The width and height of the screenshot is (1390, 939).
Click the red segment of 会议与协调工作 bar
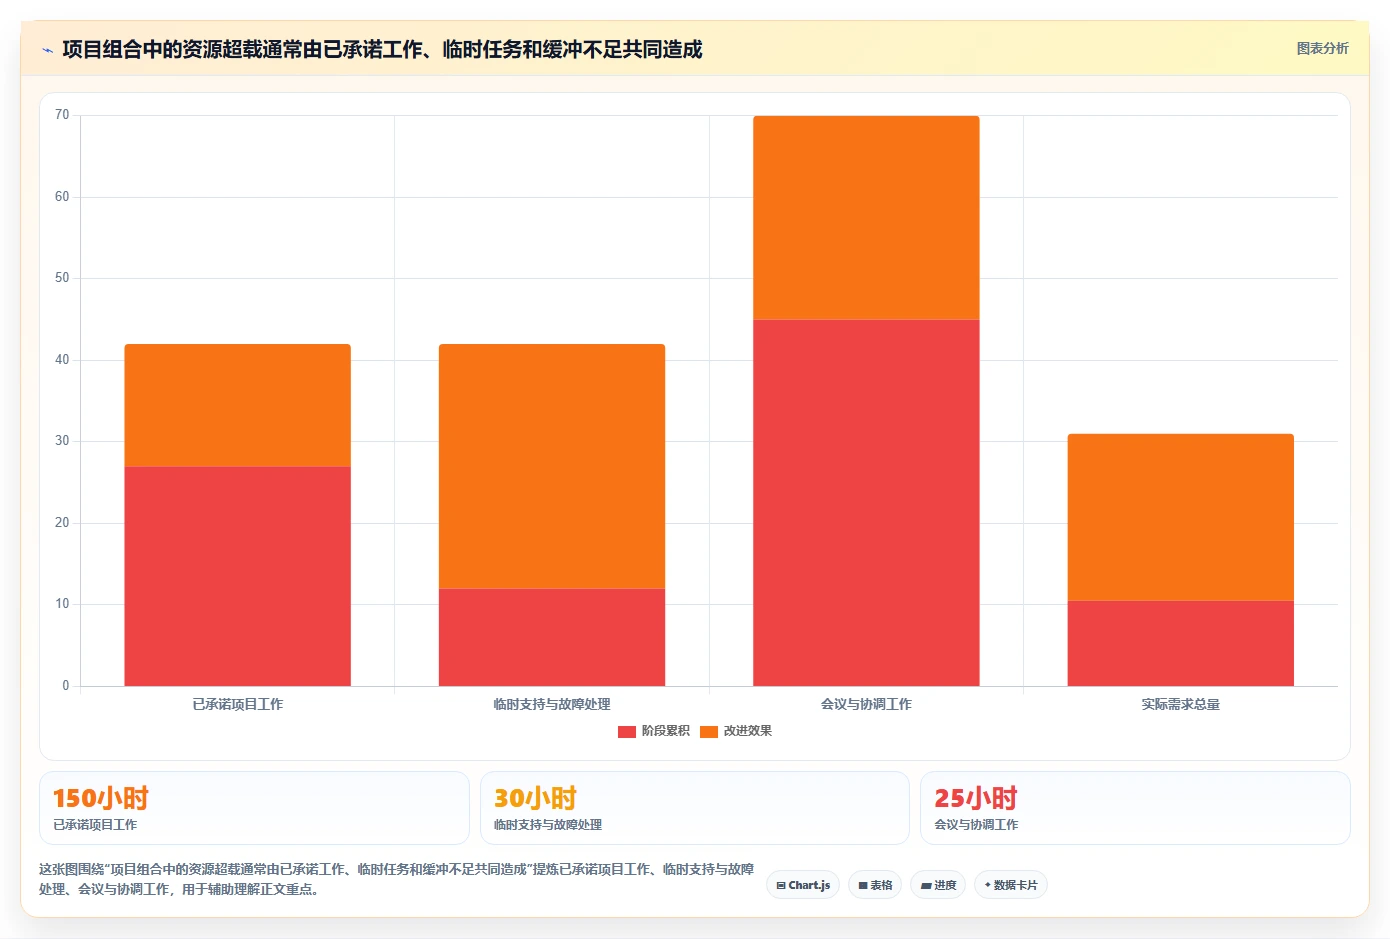pos(866,503)
